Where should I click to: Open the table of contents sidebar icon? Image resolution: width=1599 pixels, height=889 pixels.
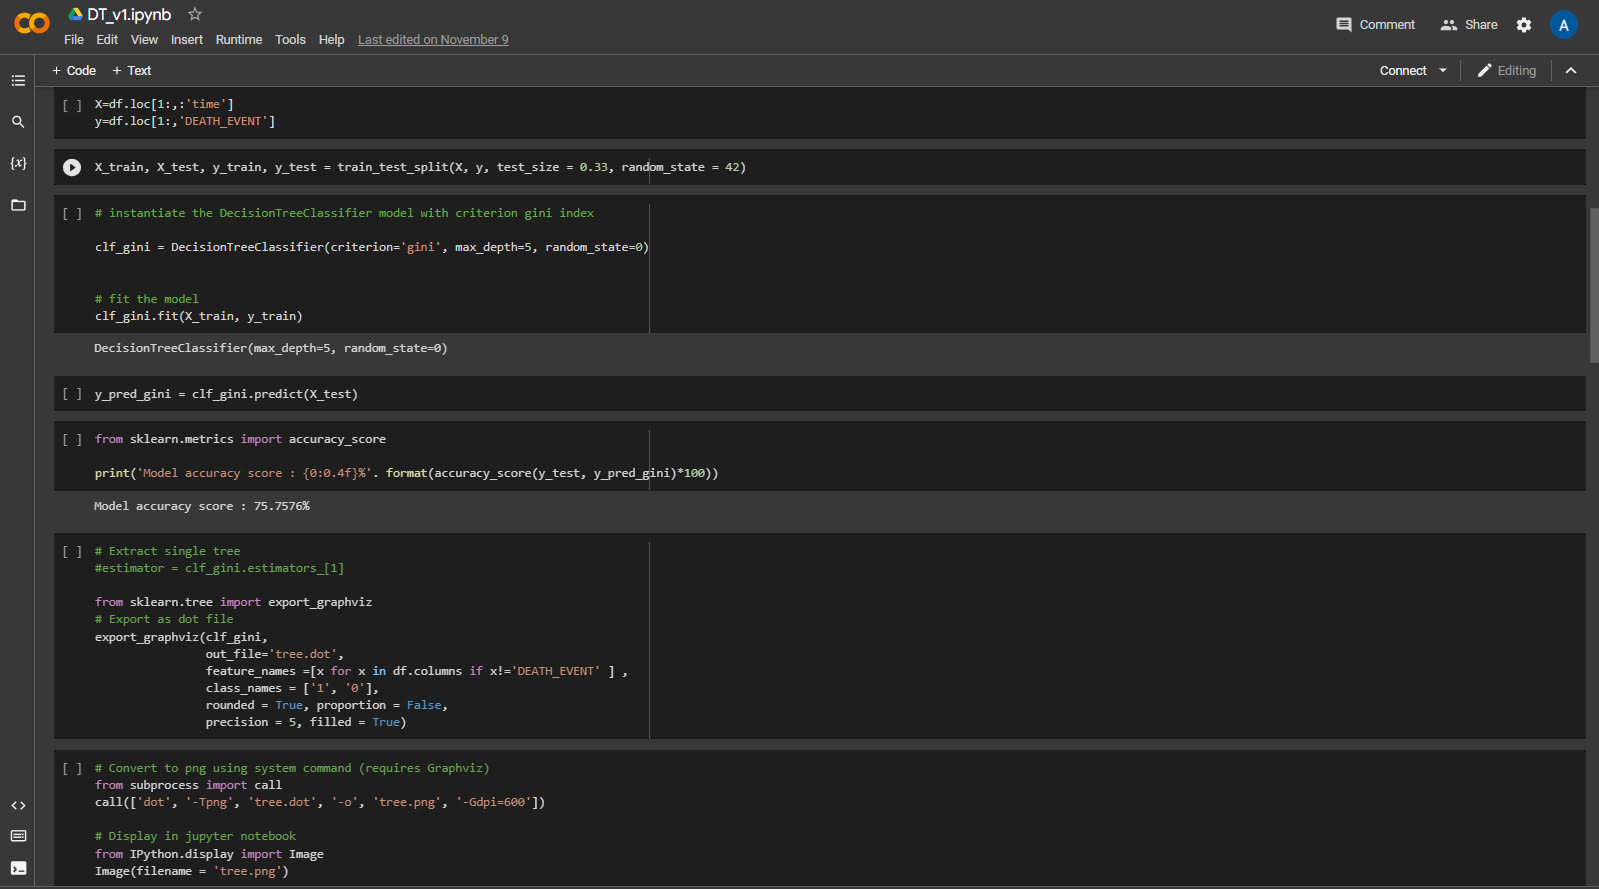[x=18, y=80]
